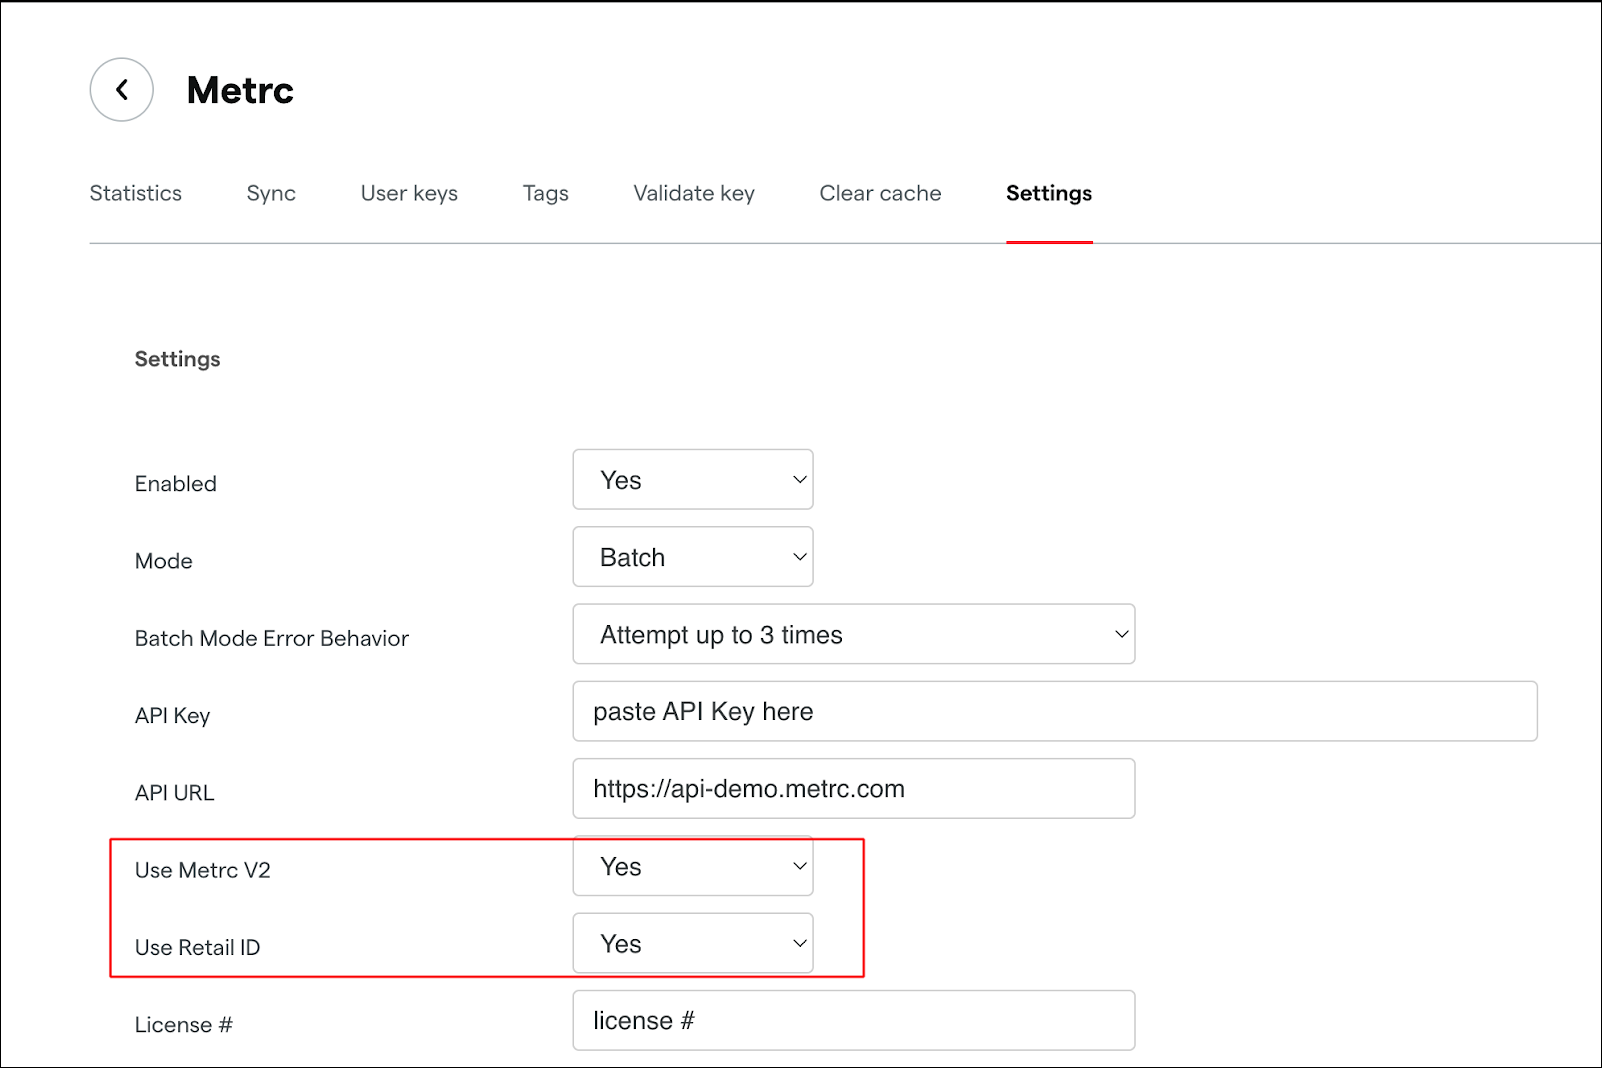Viewport: 1602px width, 1068px height.
Task: Focus the License # input field
Action: 854,1020
